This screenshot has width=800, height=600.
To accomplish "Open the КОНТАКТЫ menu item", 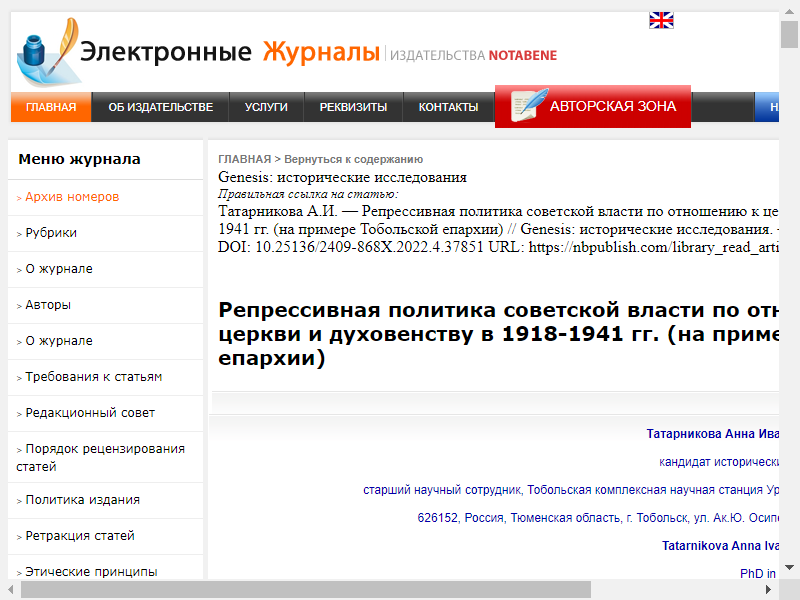I will [x=448, y=107].
